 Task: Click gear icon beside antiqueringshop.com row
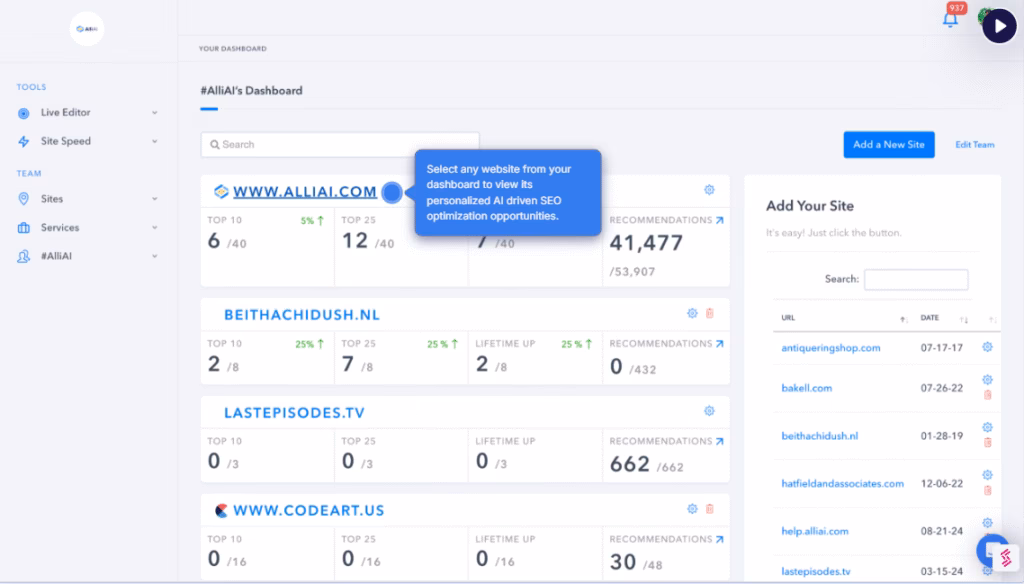987,347
